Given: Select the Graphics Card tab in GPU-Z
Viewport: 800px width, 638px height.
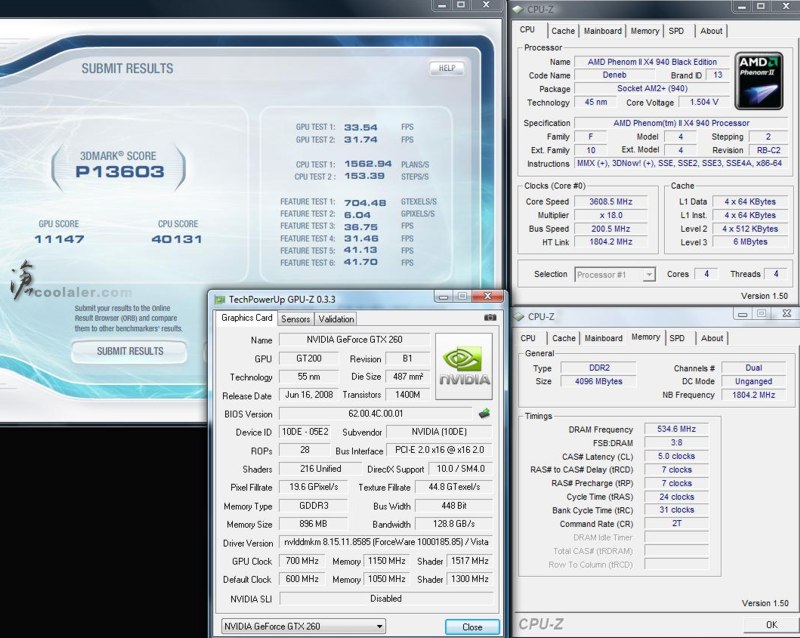Looking at the screenshot, I should (246, 317).
